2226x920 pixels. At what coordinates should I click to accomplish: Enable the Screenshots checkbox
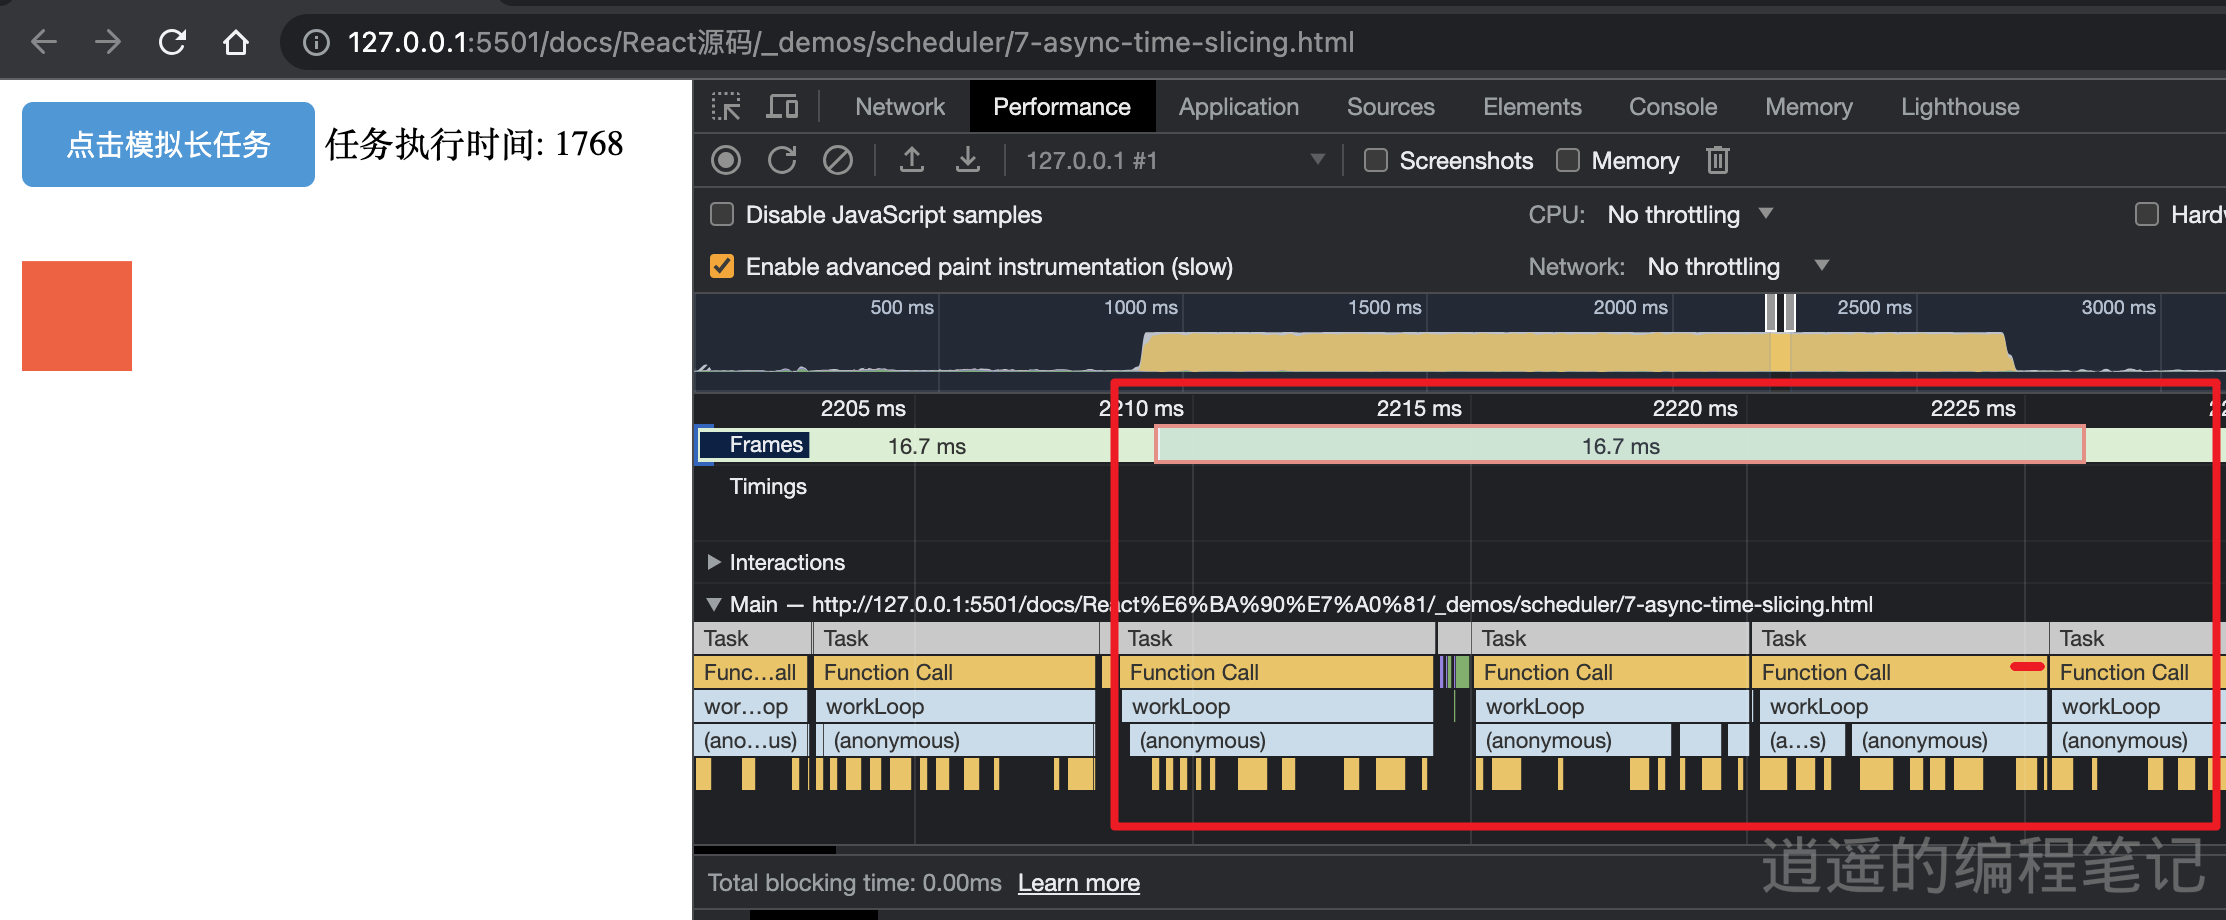(x=1376, y=160)
